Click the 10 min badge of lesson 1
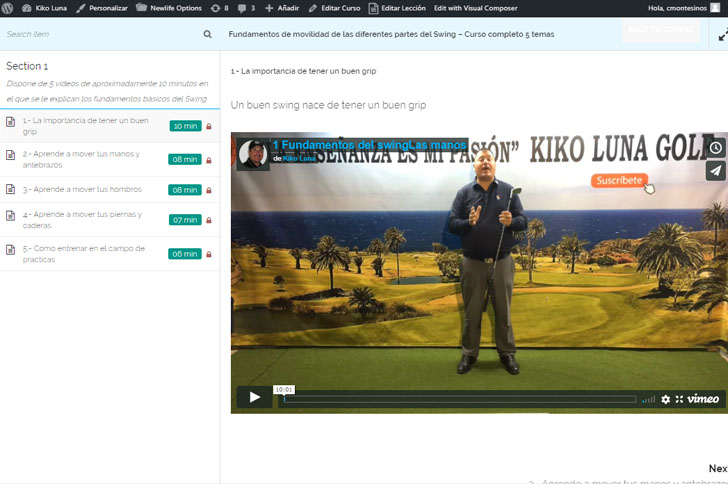The width and height of the screenshot is (728, 484). [x=185, y=126]
